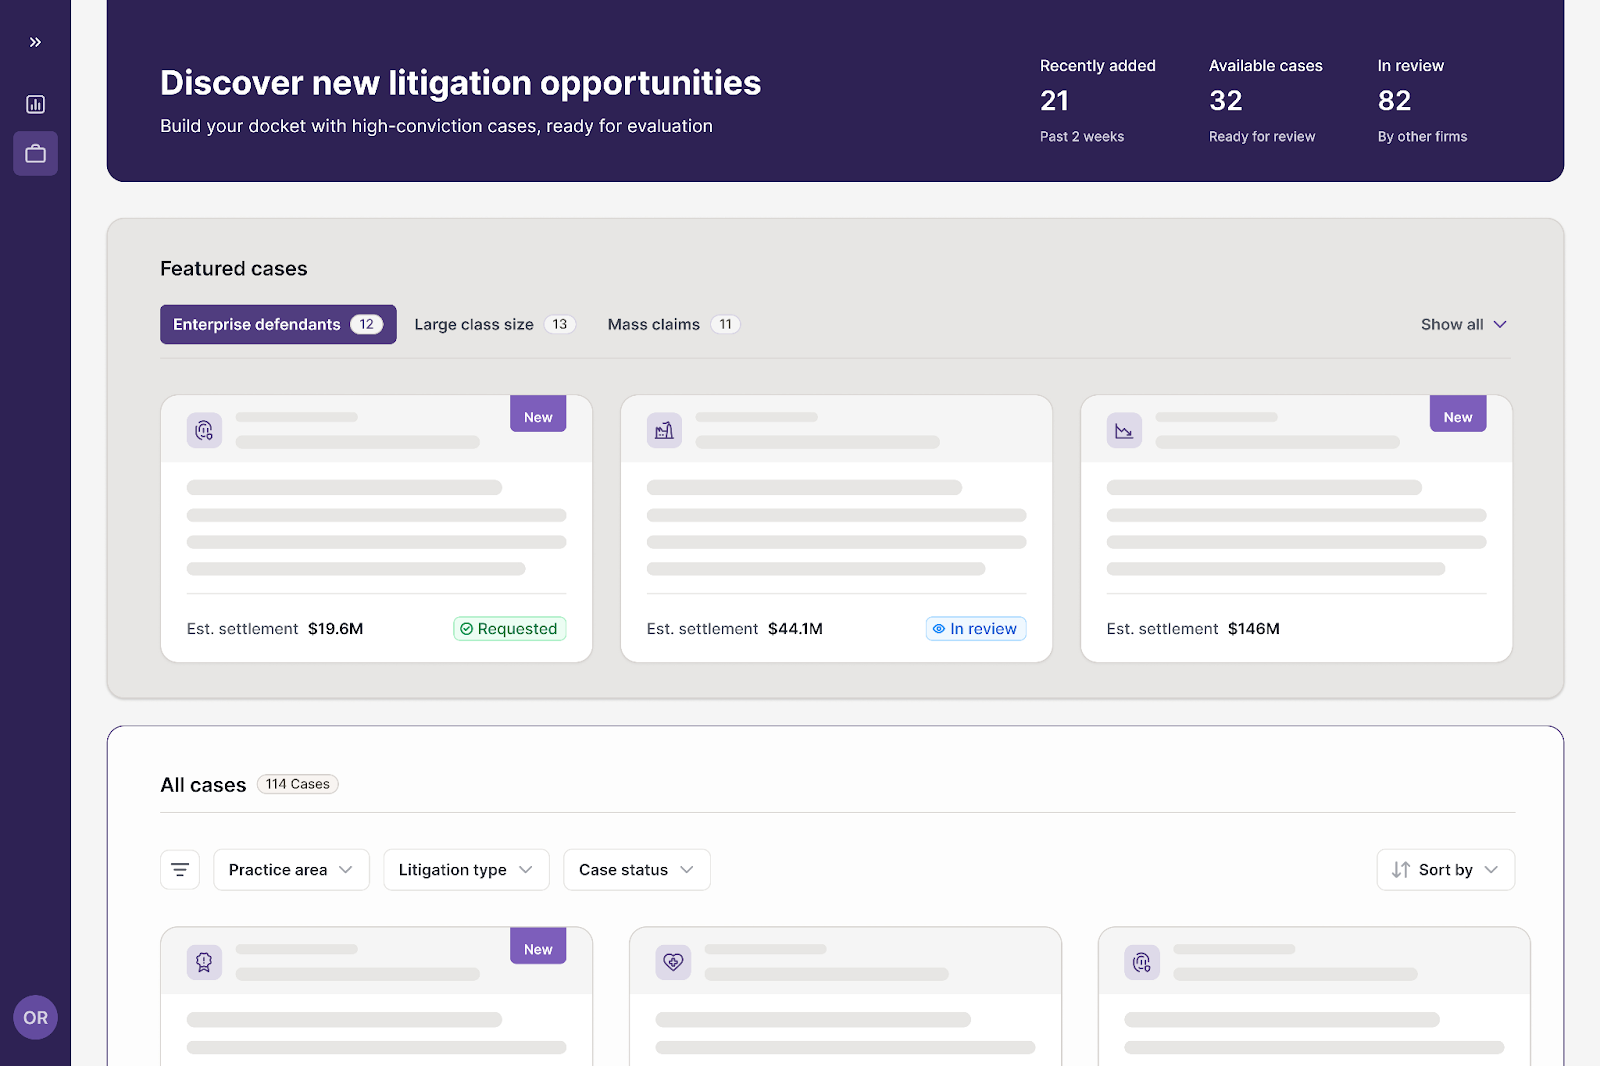Click Discover new litigation opportunities heading
The height and width of the screenshot is (1066, 1600).
(460, 83)
